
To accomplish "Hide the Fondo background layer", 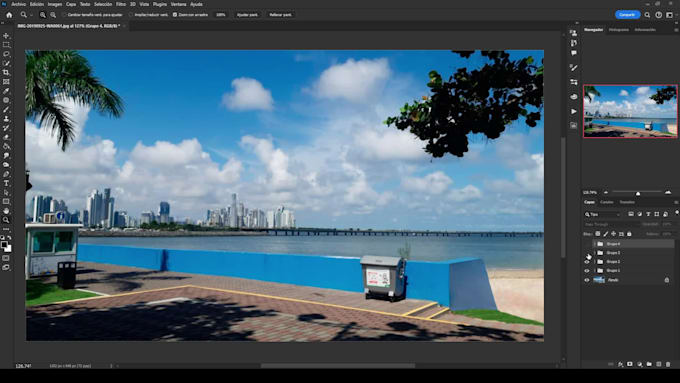I will point(587,280).
